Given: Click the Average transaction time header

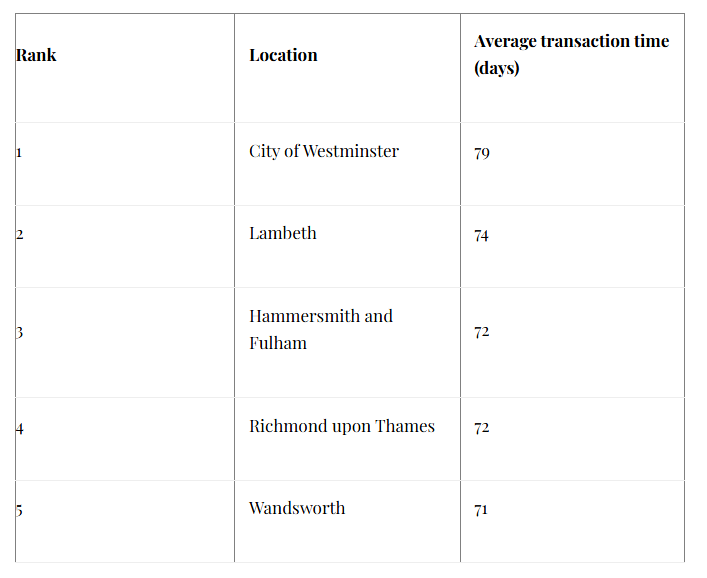Looking at the screenshot, I should (x=571, y=55).
